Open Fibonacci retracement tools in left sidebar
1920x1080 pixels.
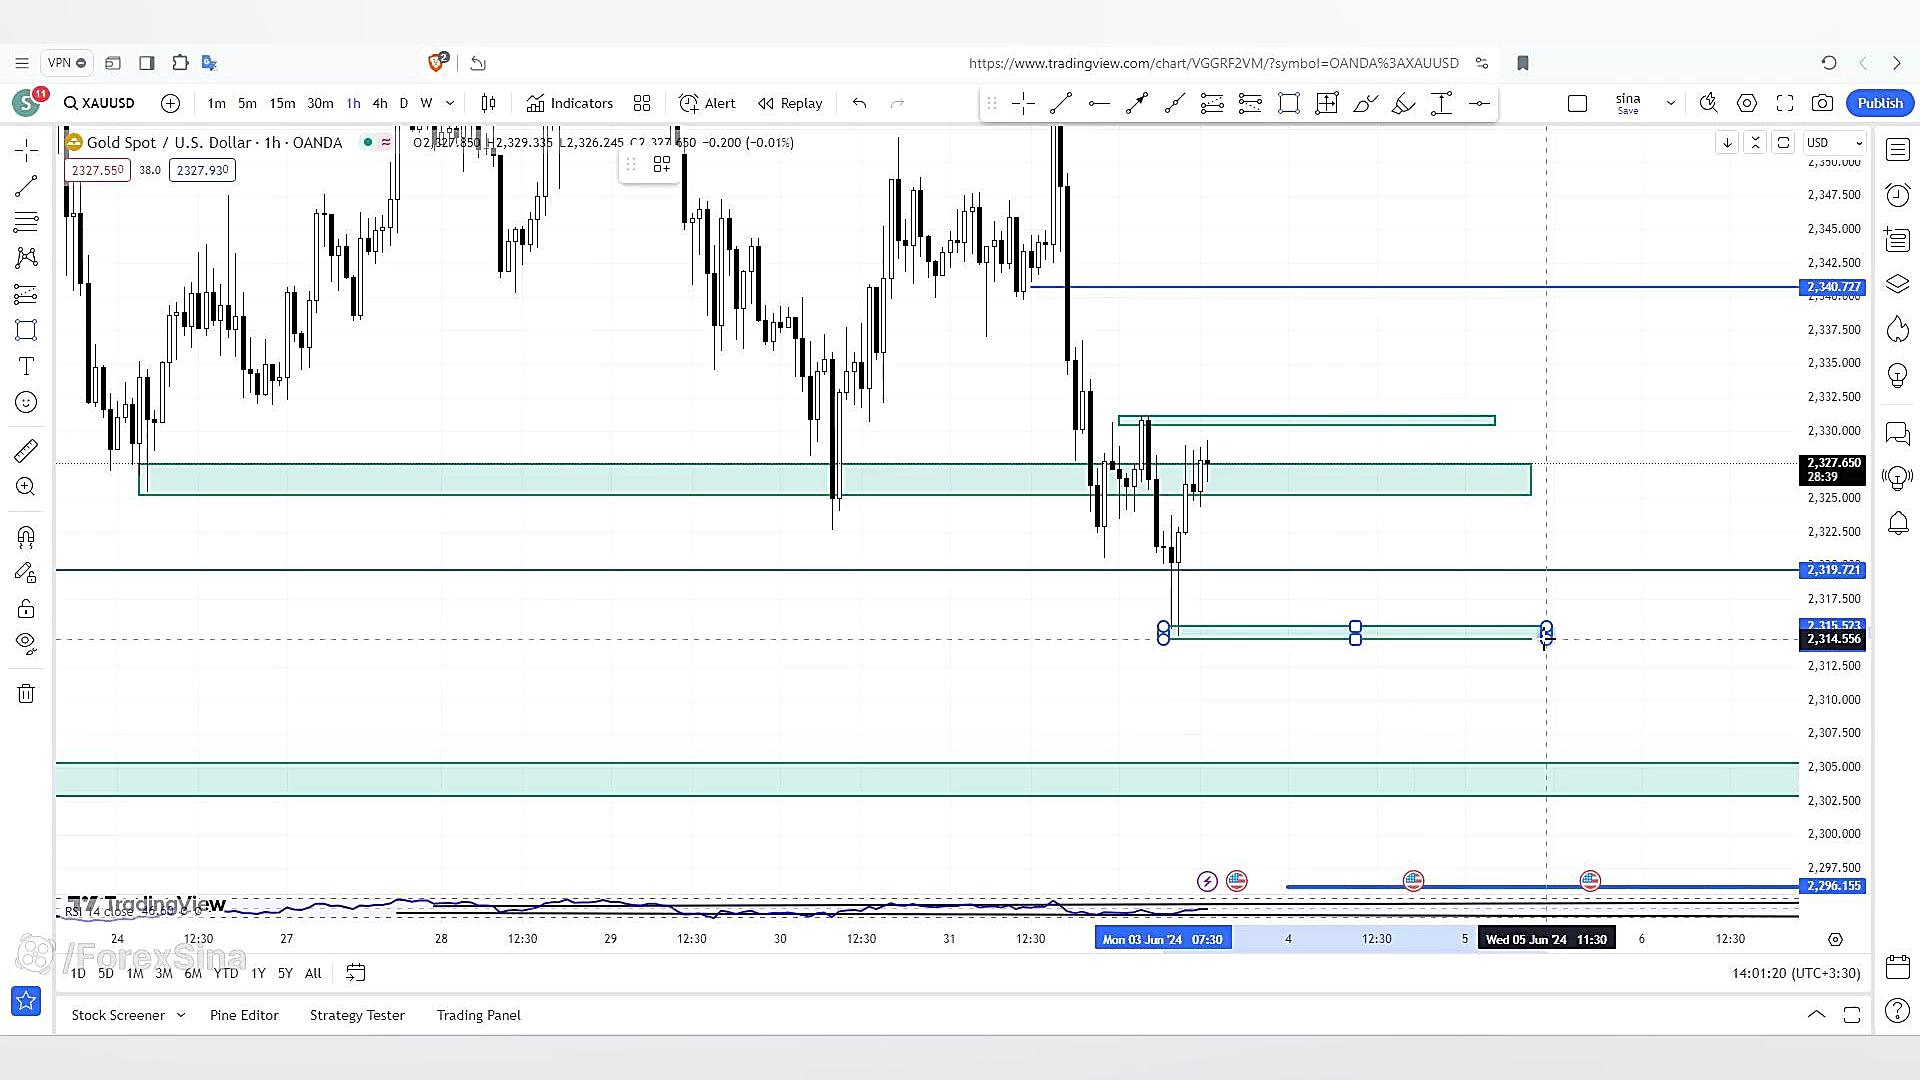click(x=26, y=222)
